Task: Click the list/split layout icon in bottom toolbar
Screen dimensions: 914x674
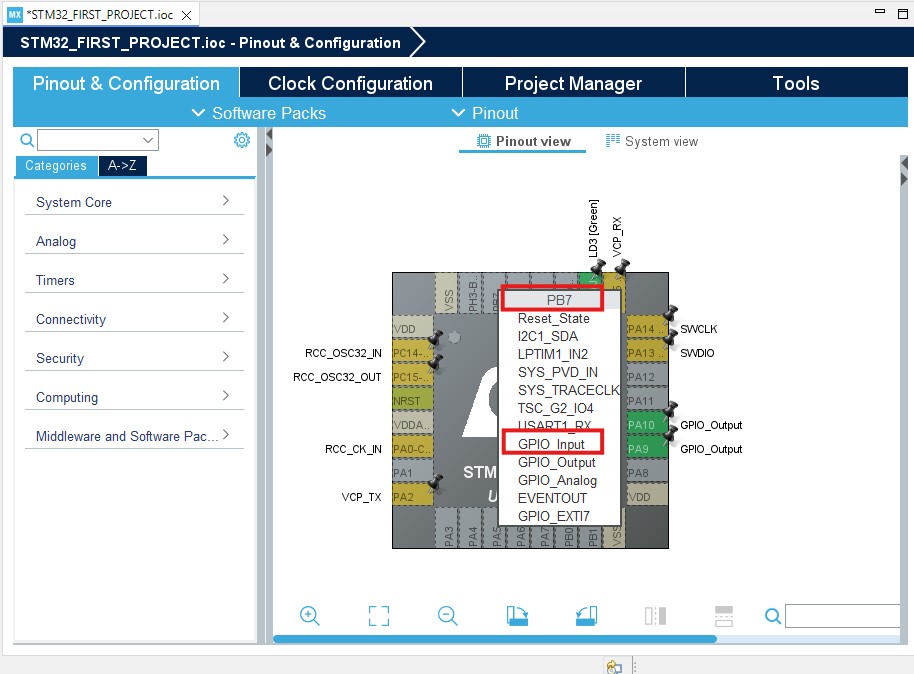Action: 724,616
